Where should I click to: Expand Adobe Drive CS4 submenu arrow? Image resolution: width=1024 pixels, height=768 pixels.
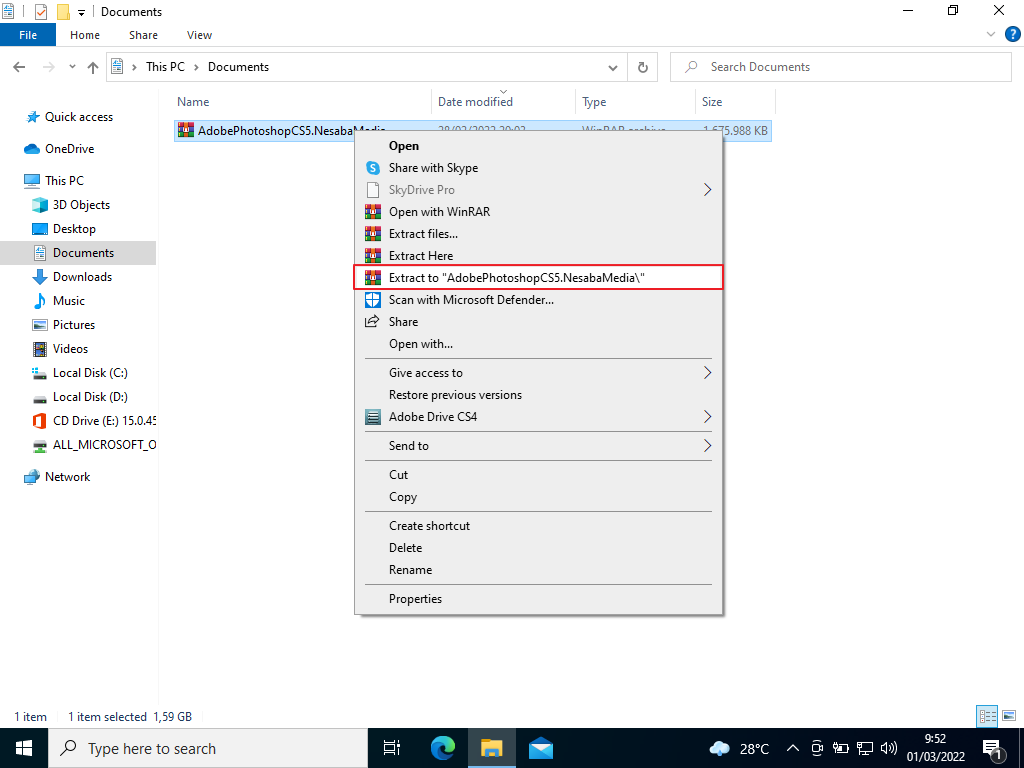click(707, 417)
